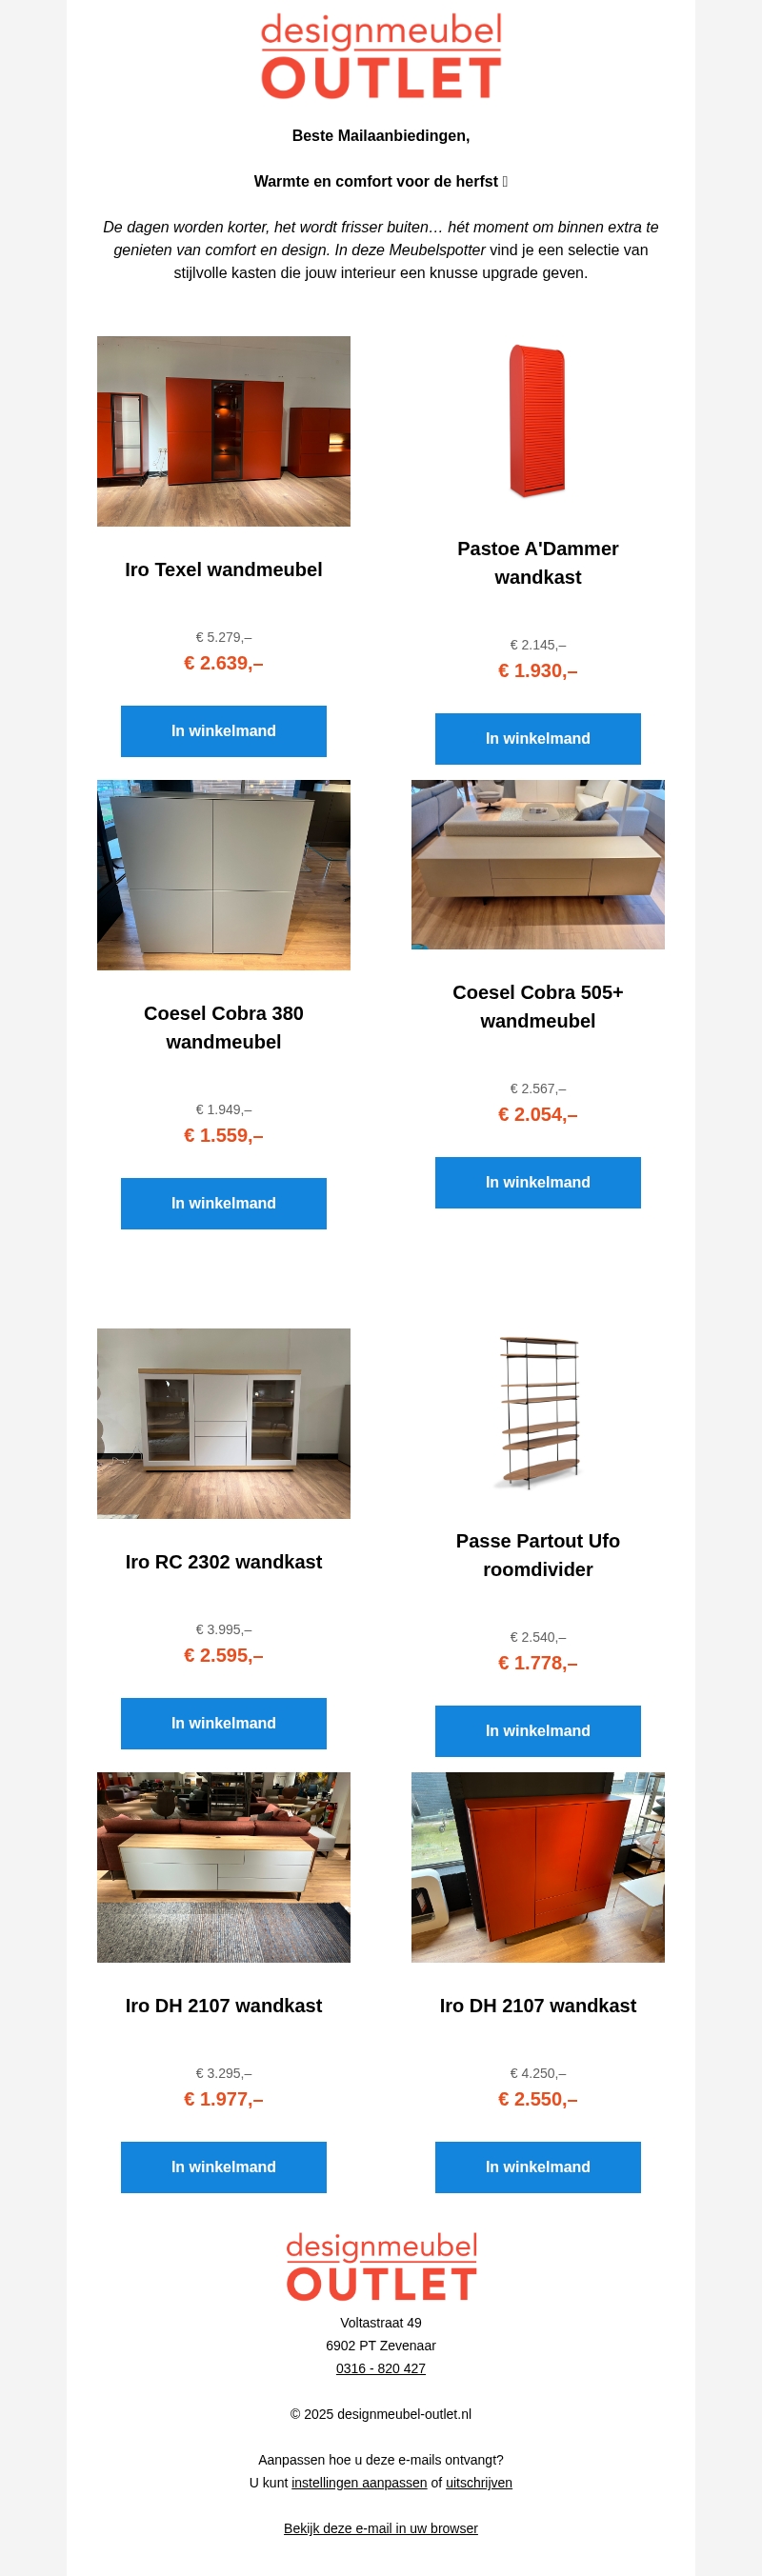Screen dimensions: 762x2576
Task: Open the Coesel Cobra 505+ wandmeubel title
Action: [x=537, y=1006]
